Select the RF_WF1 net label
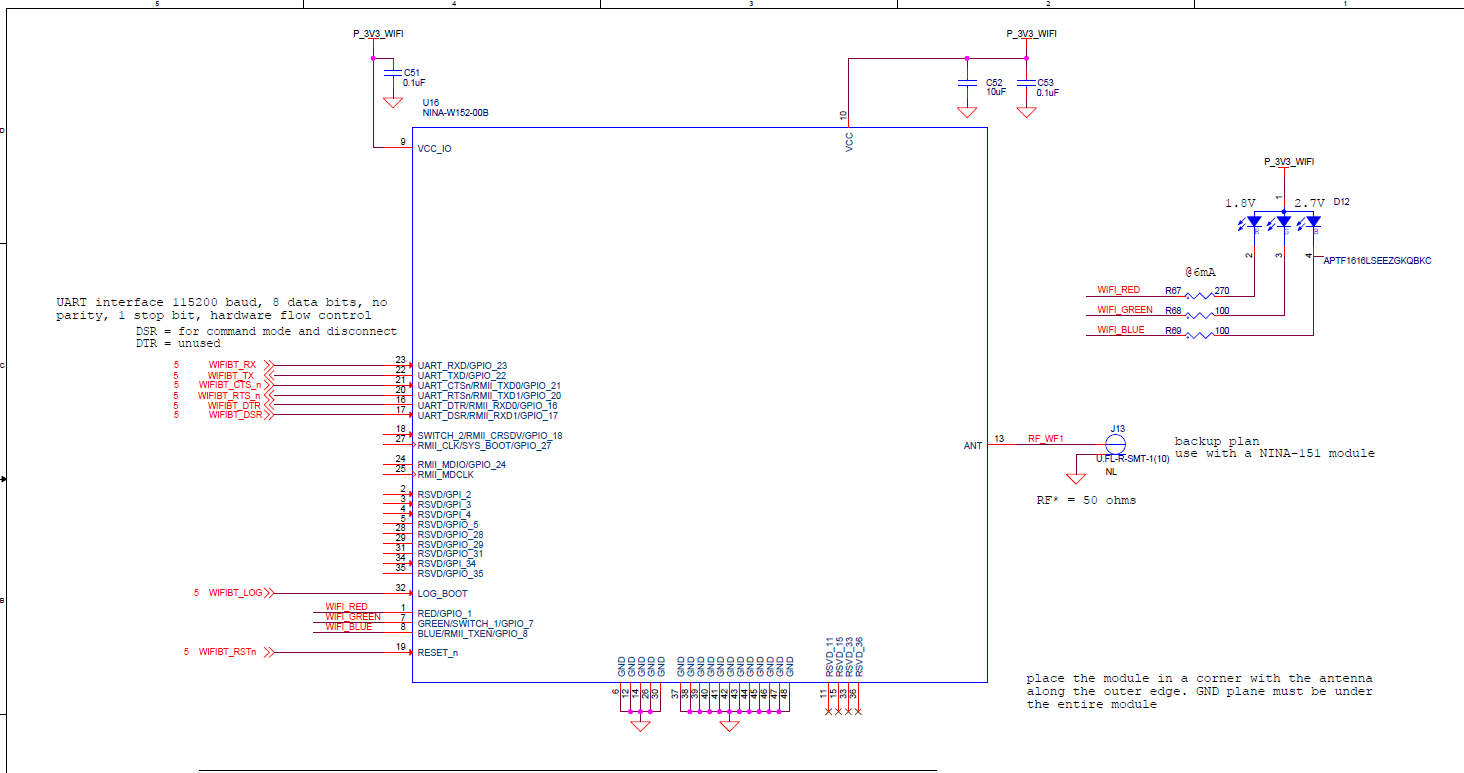 point(1047,438)
